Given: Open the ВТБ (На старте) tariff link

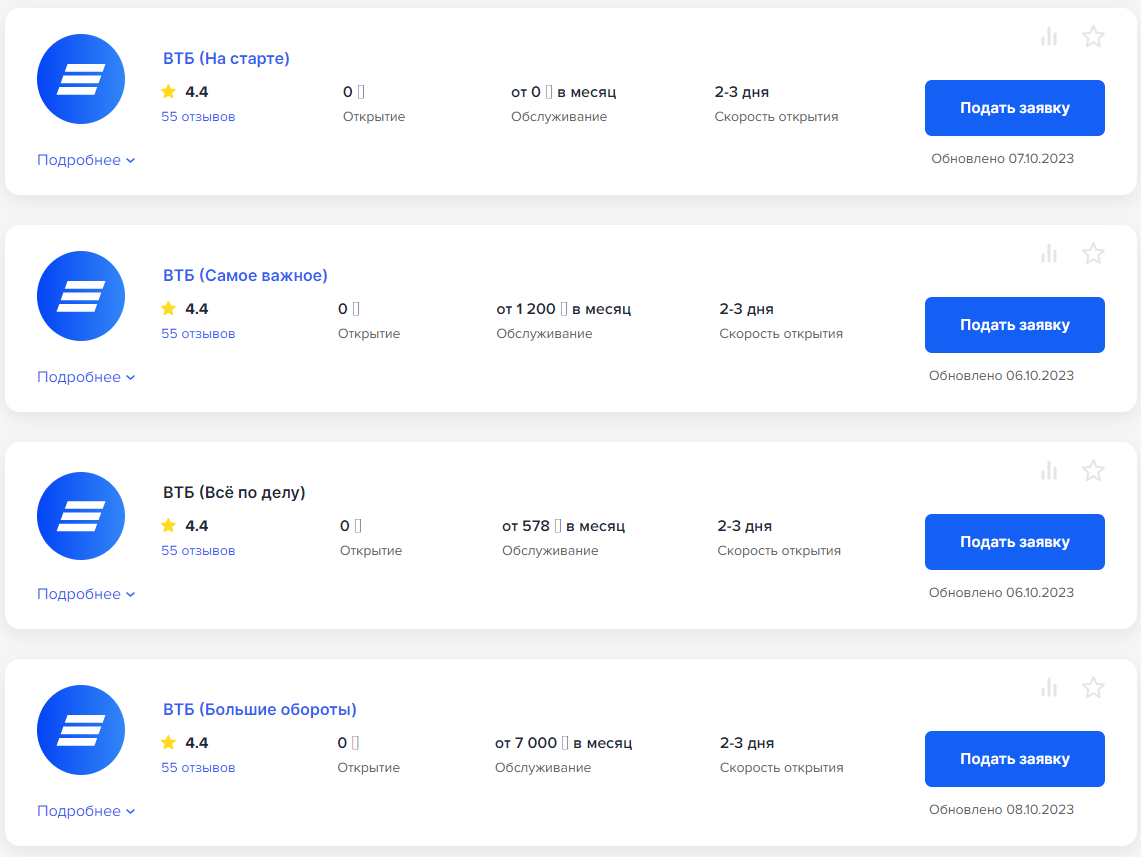Looking at the screenshot, I should (226, 58).
